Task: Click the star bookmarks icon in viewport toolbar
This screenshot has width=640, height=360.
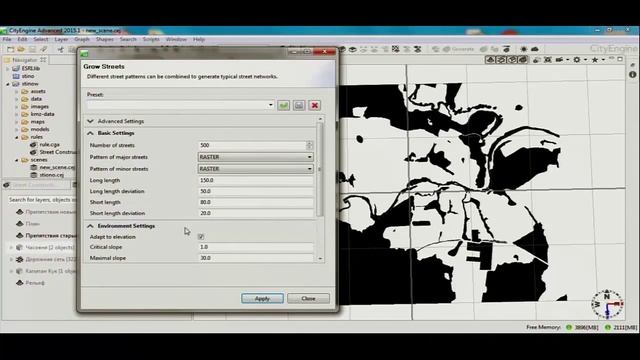Action: (x=595, y=60)
